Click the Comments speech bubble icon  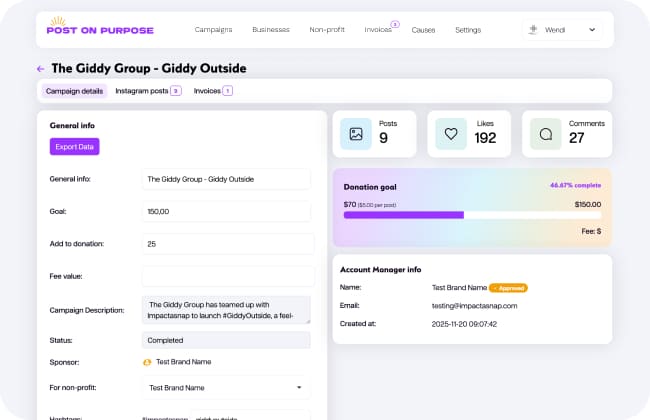click(546, 134)
